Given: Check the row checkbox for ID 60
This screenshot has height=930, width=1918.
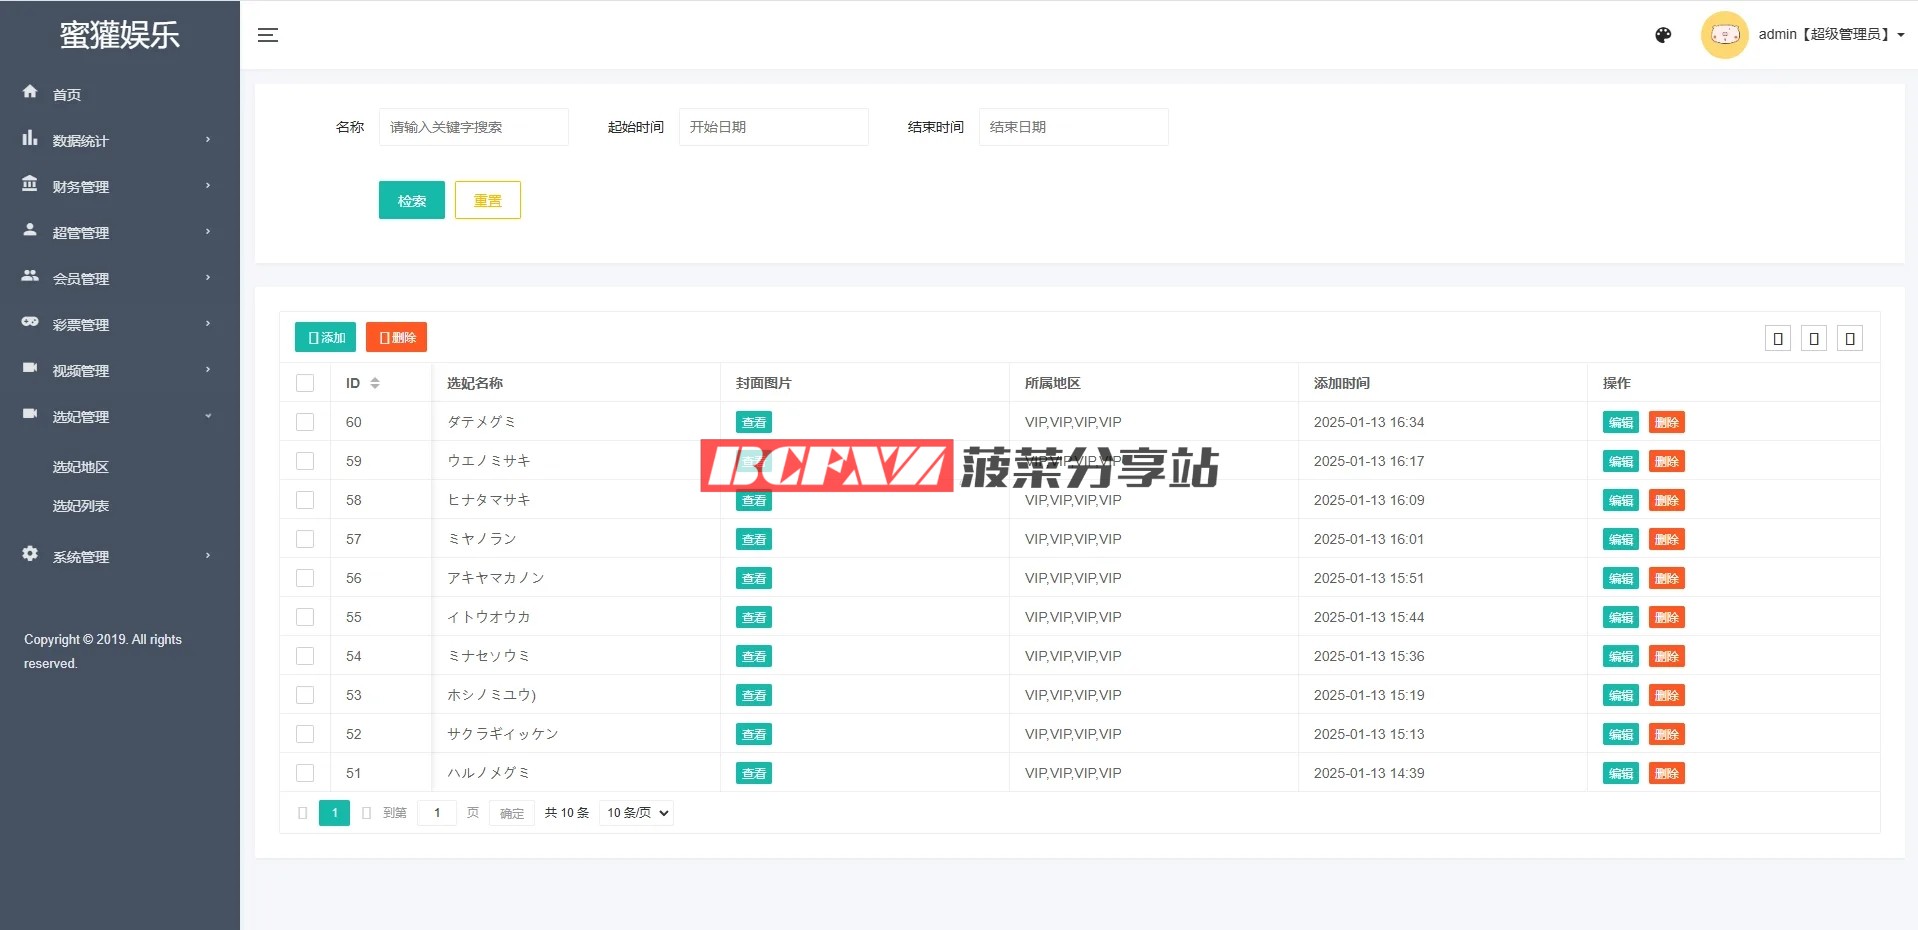Looking at the screenshot, I should pos(305,422).
